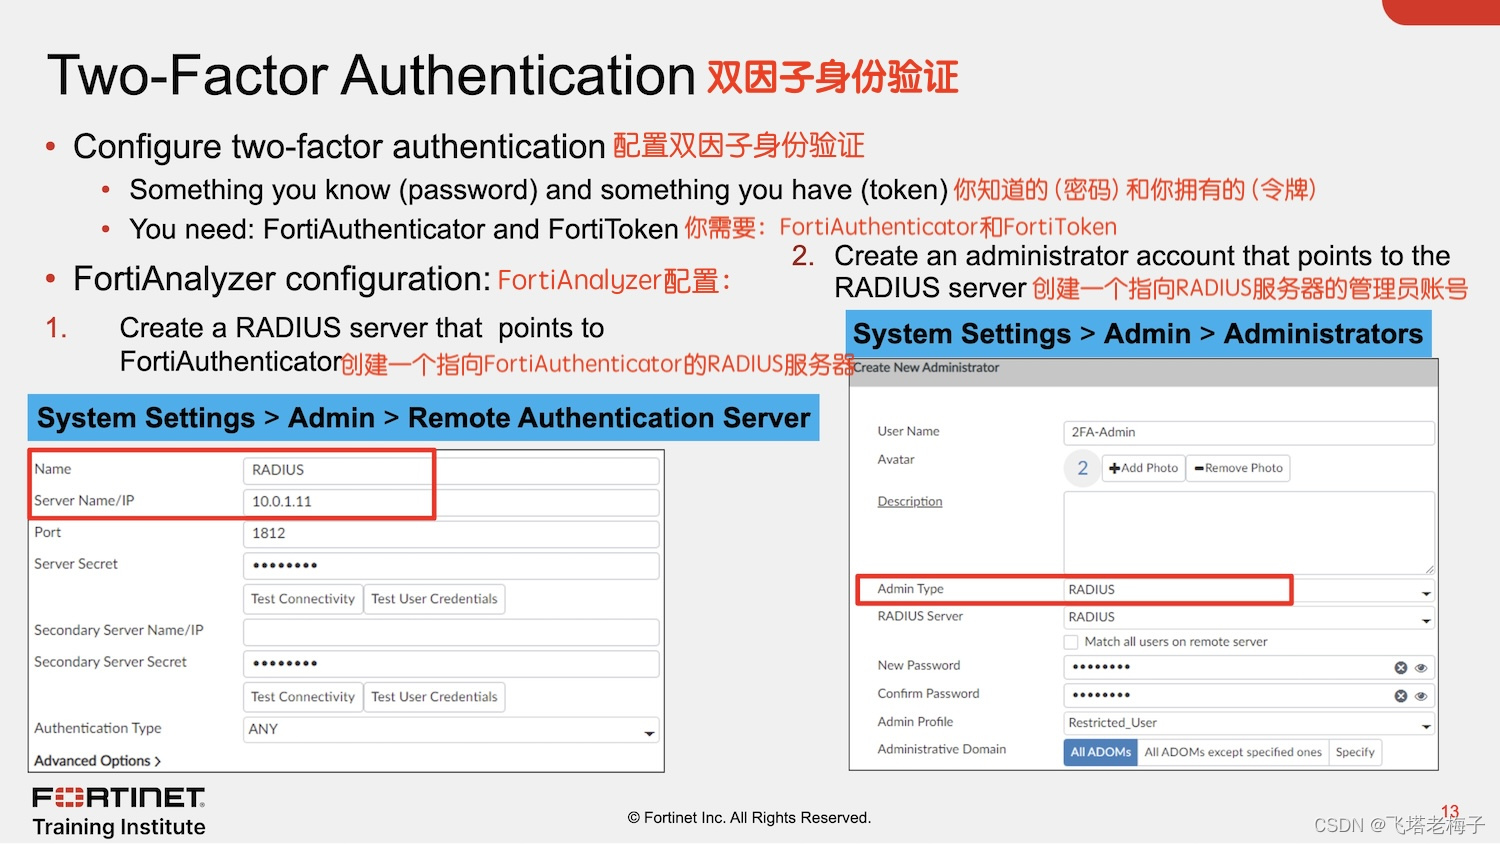The height and width of the screenshot is (844, 1500).
Task: Click the underlined Description label
Action: click(910, 502)
